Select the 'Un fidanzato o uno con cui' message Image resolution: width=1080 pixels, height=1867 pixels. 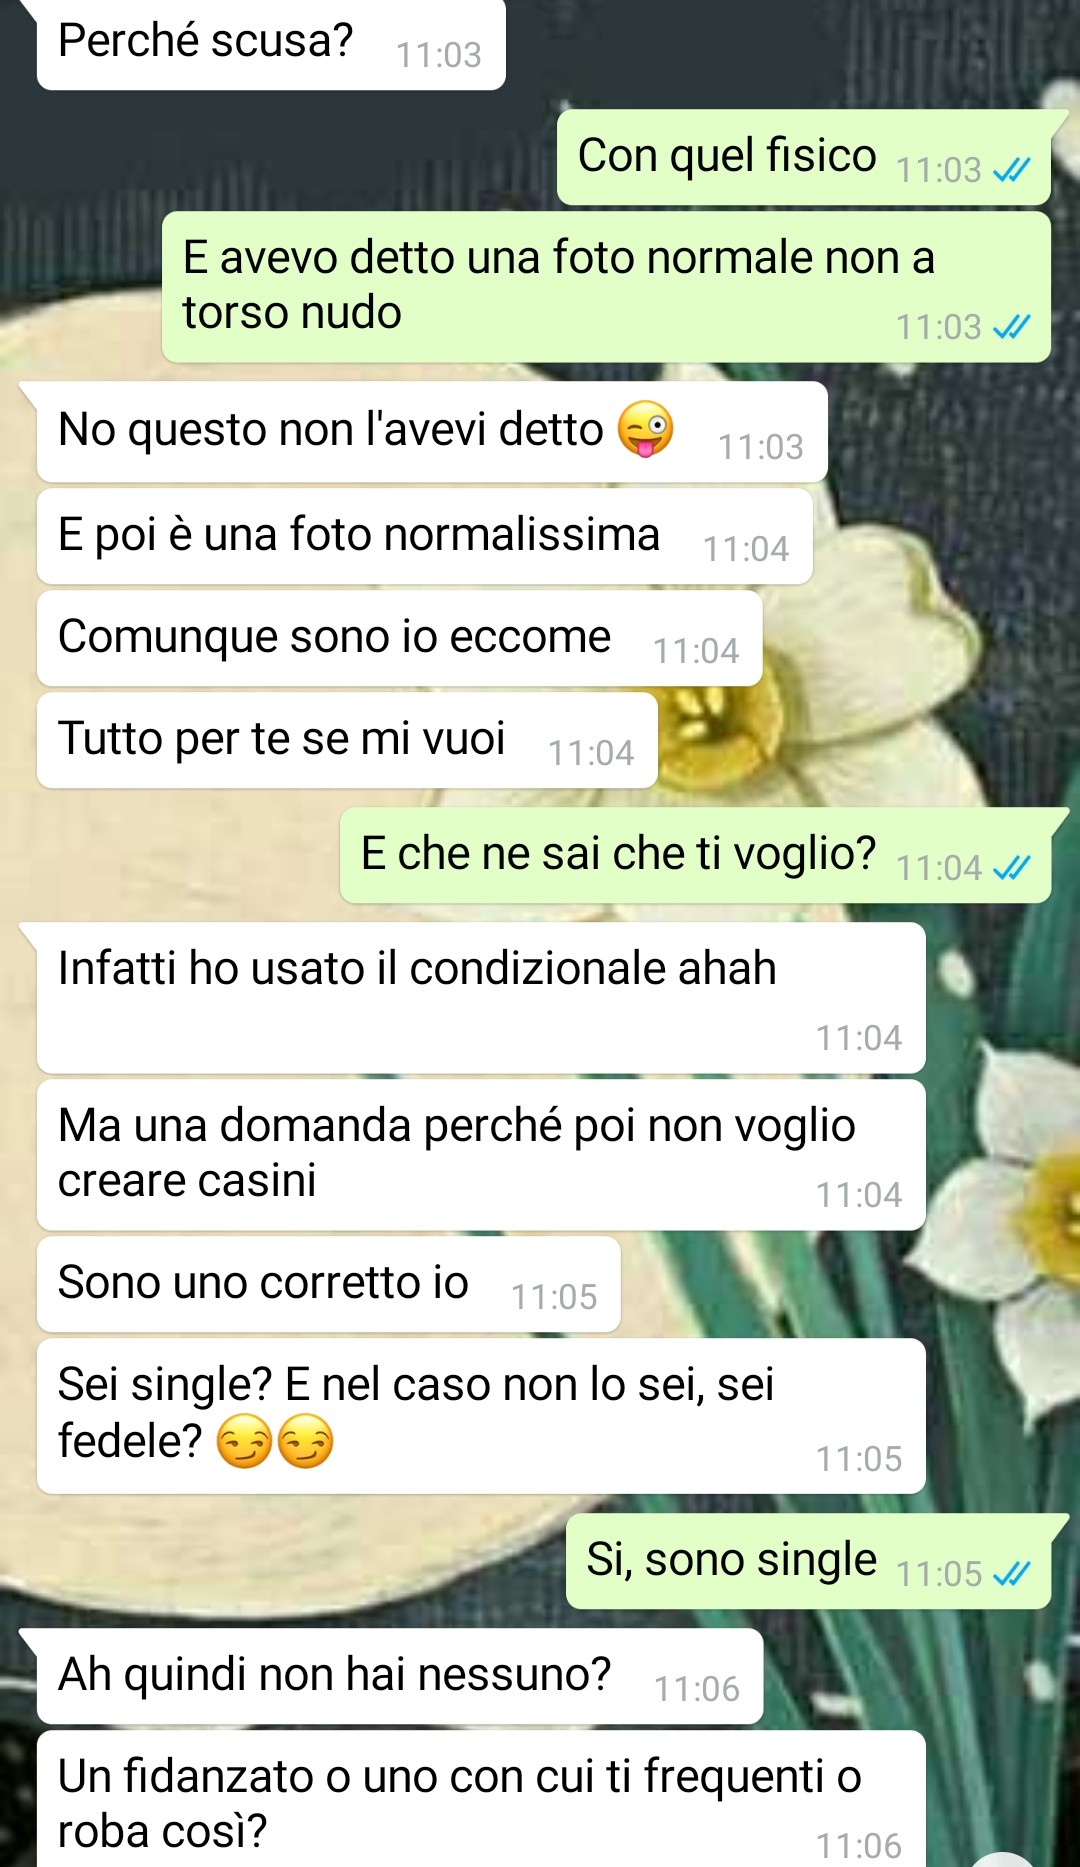481,1799
